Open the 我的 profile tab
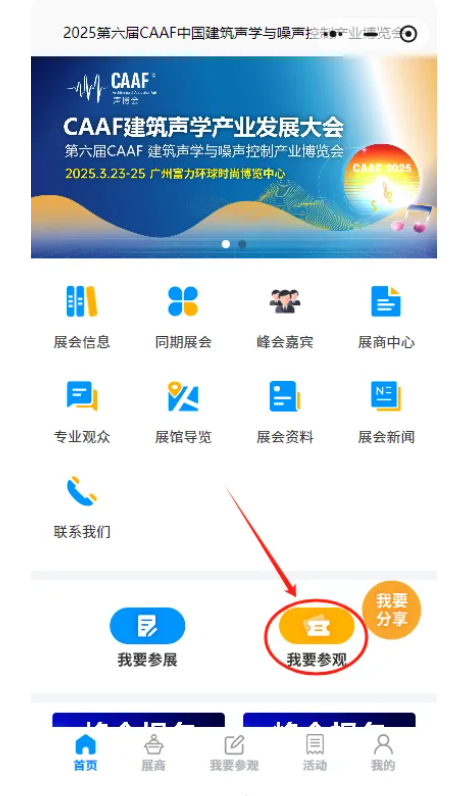Screen dimensions: 454x796 [383, 752]
